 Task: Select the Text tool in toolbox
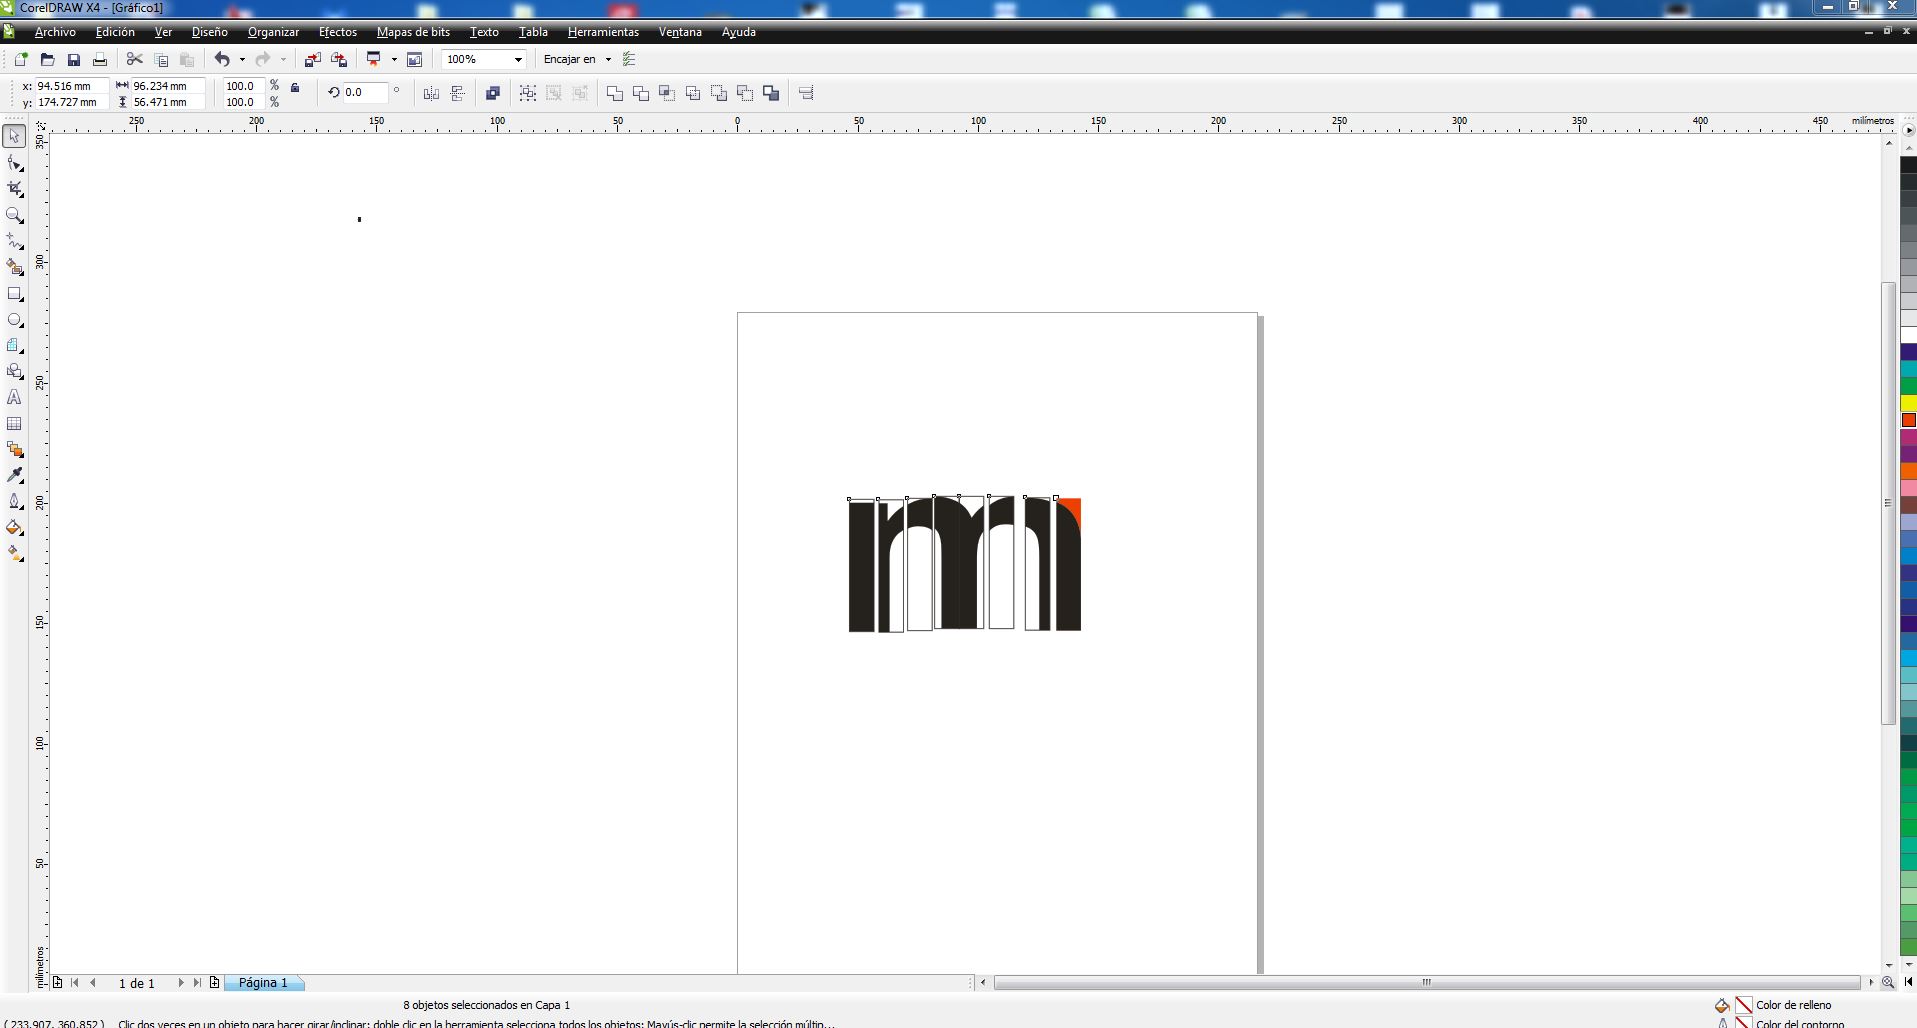coord(14,398)
